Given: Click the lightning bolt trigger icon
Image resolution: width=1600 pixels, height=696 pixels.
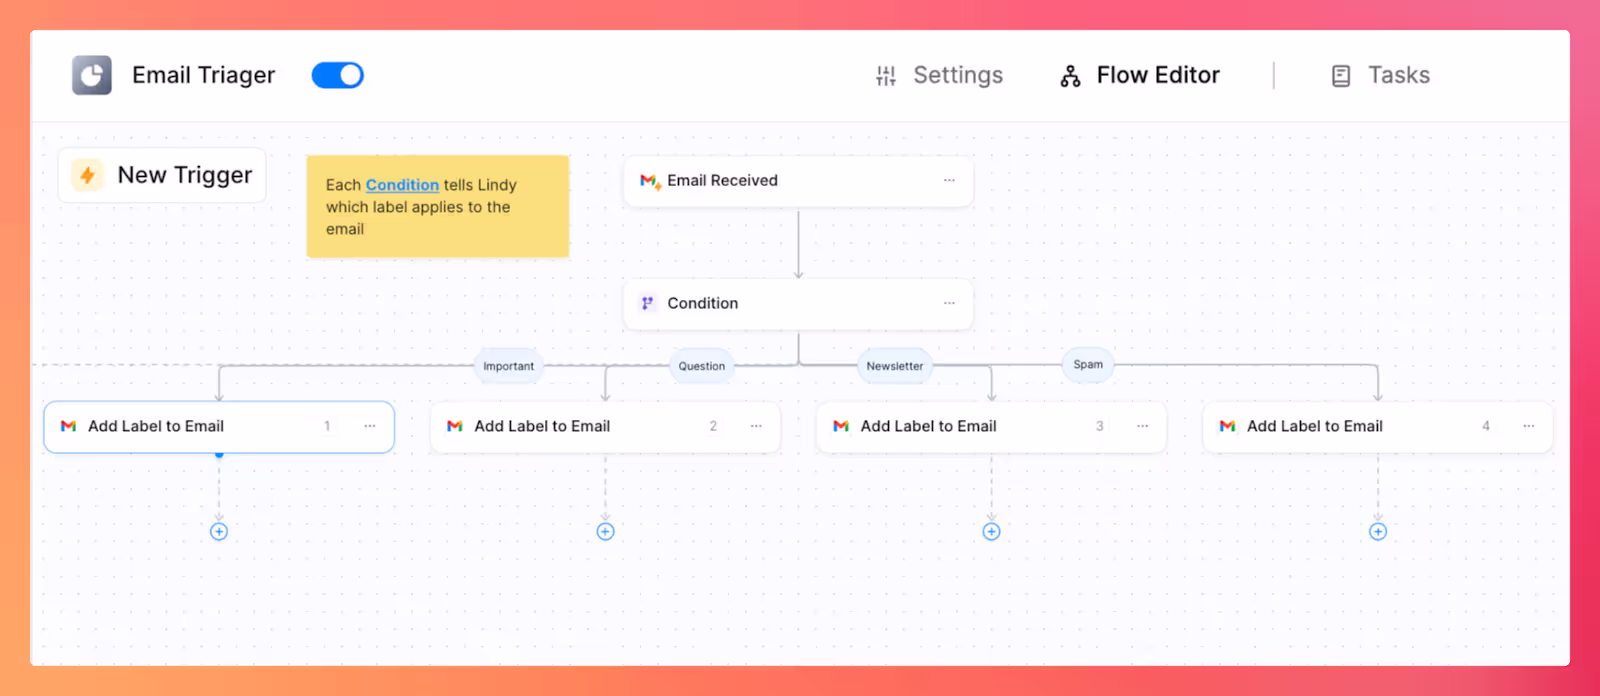Looking at the screenshot, I should (x=88, y=175).
